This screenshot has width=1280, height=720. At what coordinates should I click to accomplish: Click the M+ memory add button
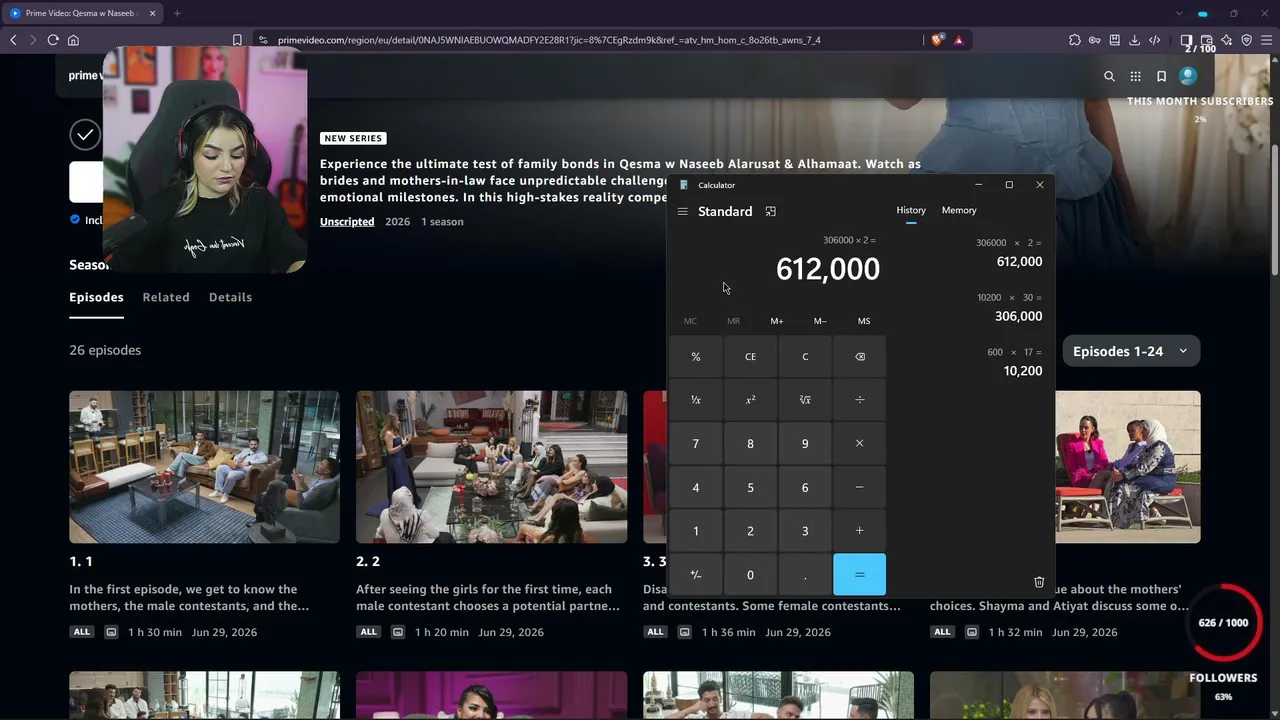coord(777,321)
